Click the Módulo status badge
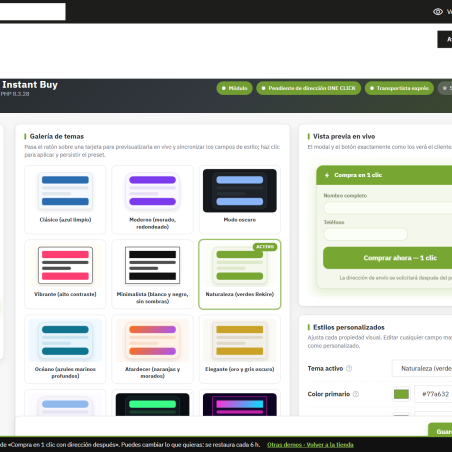 click(234, 88)
